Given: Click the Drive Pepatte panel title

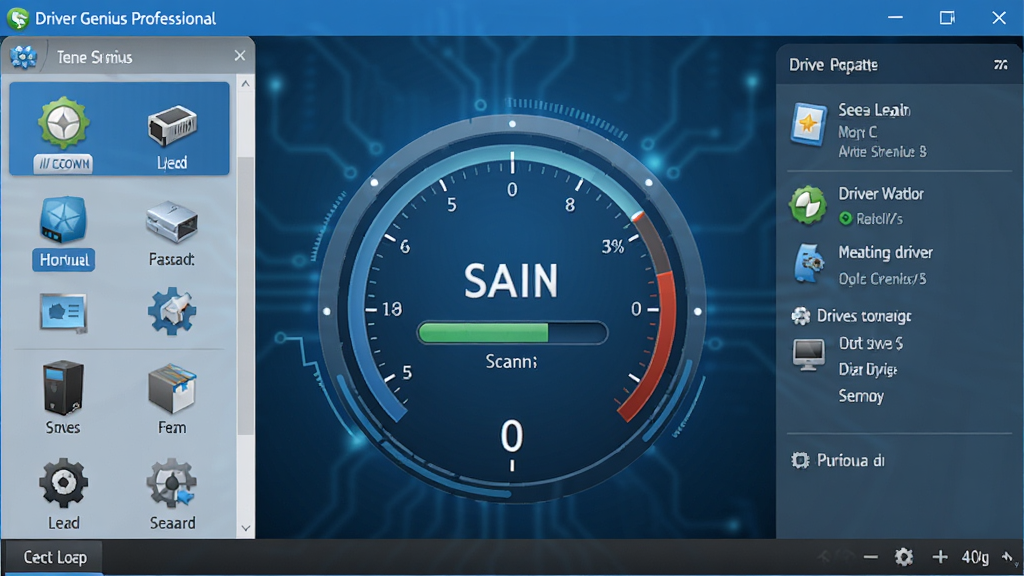Looking at the screenshot, I should [x=833, y=65].
